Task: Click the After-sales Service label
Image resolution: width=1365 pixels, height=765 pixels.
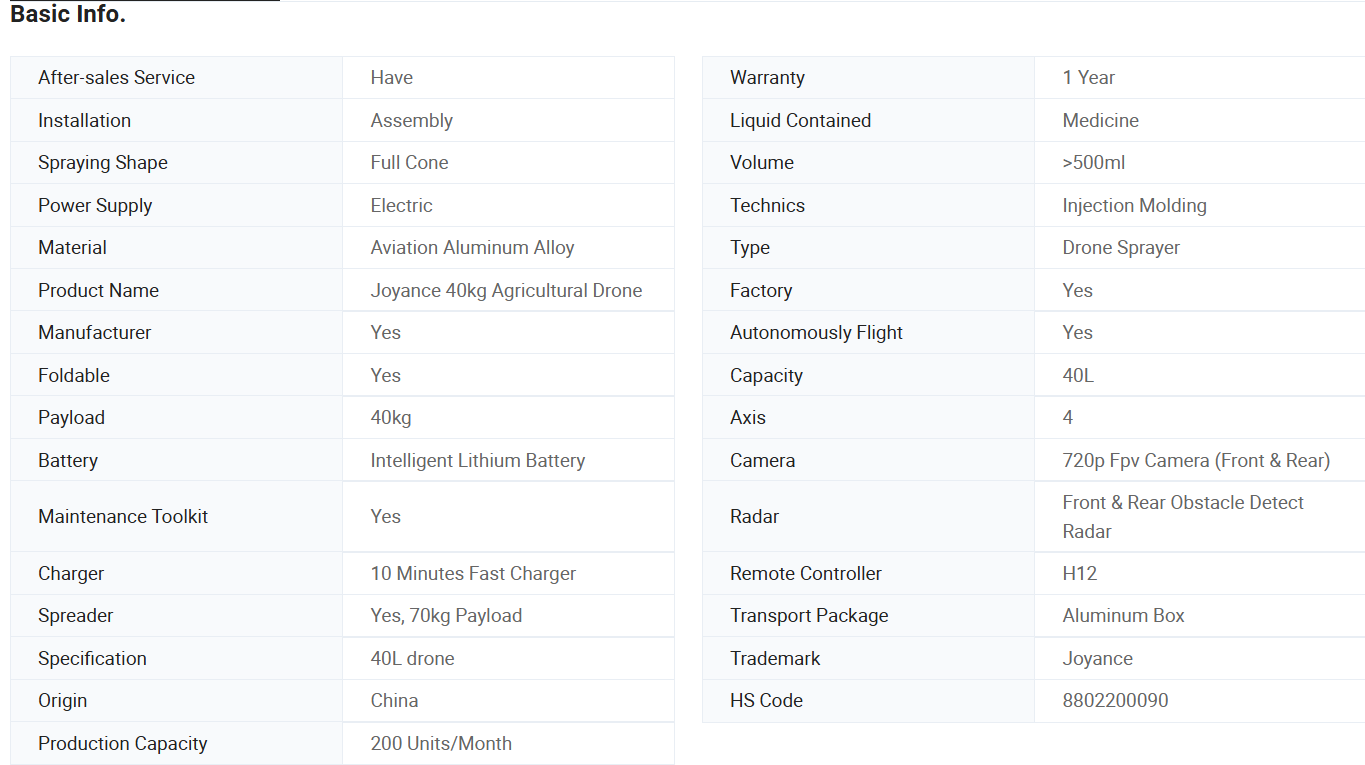Action: (x=116, y=77)
